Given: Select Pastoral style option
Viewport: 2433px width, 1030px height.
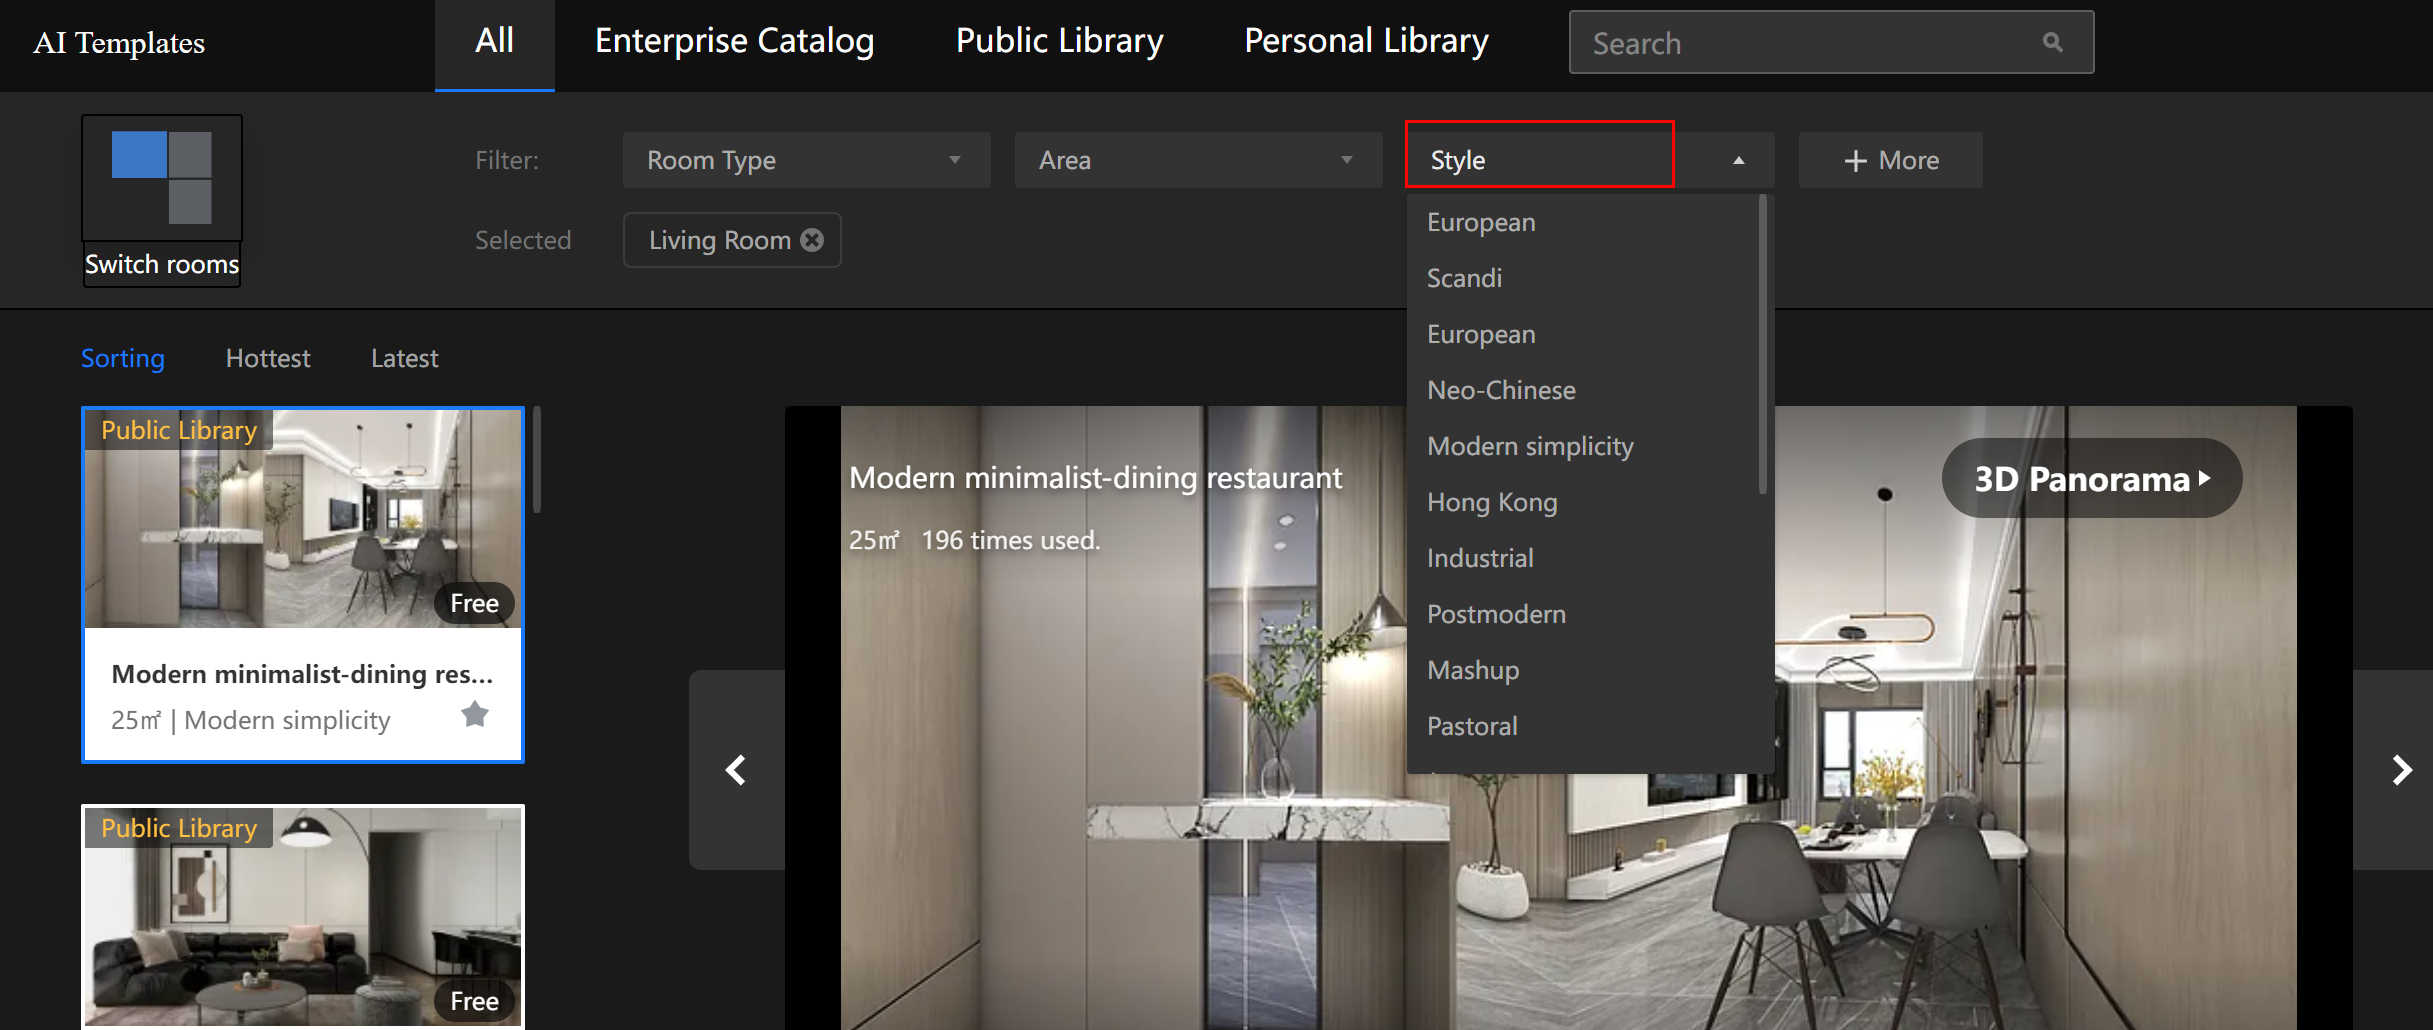Looking at the screenshot, I should click(x=1582, y=726).
